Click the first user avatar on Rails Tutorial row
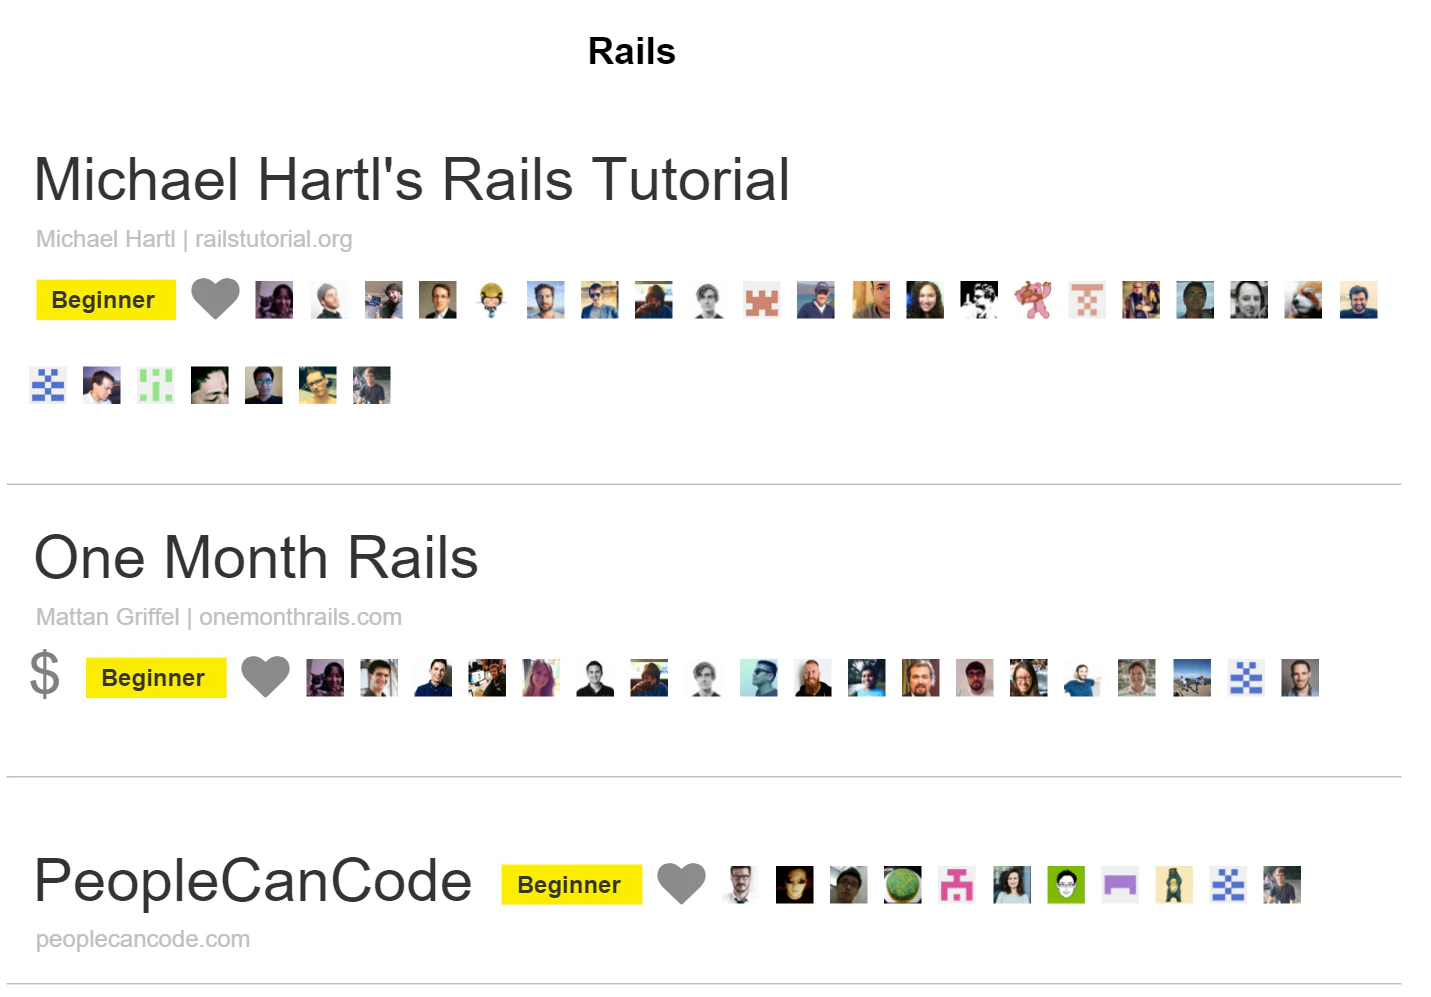This screenshot has height=997, width=1431. [274, 299]
